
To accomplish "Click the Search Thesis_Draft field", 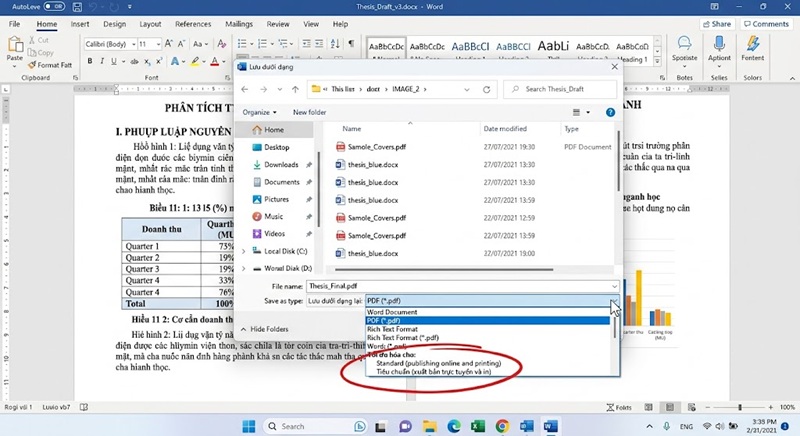I will pyautogui.click(x=560, y=89).
